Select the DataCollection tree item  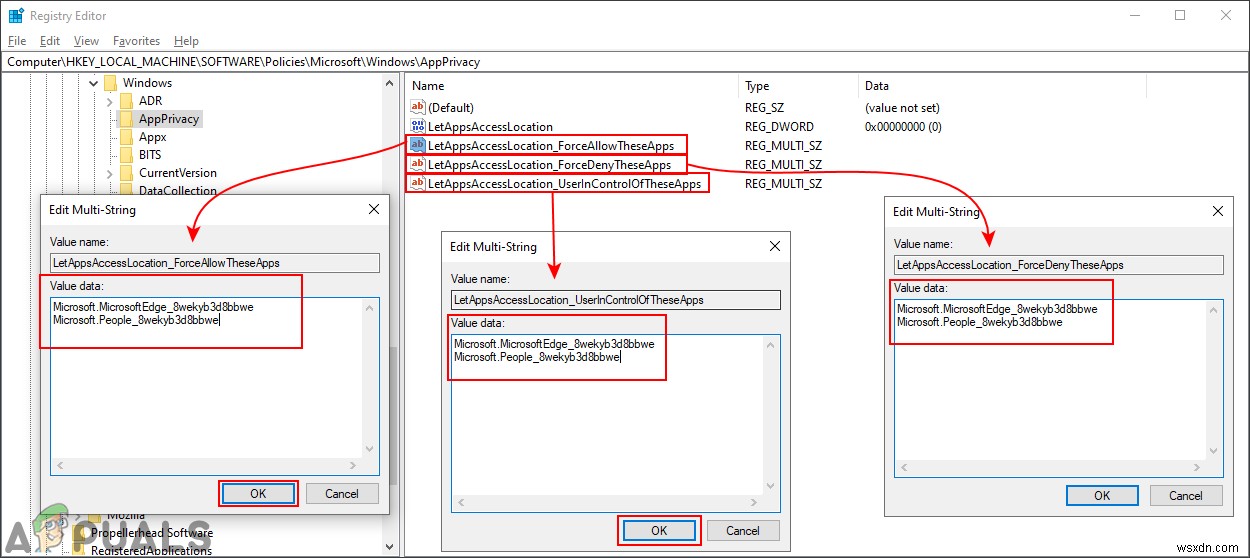(178, 190)
